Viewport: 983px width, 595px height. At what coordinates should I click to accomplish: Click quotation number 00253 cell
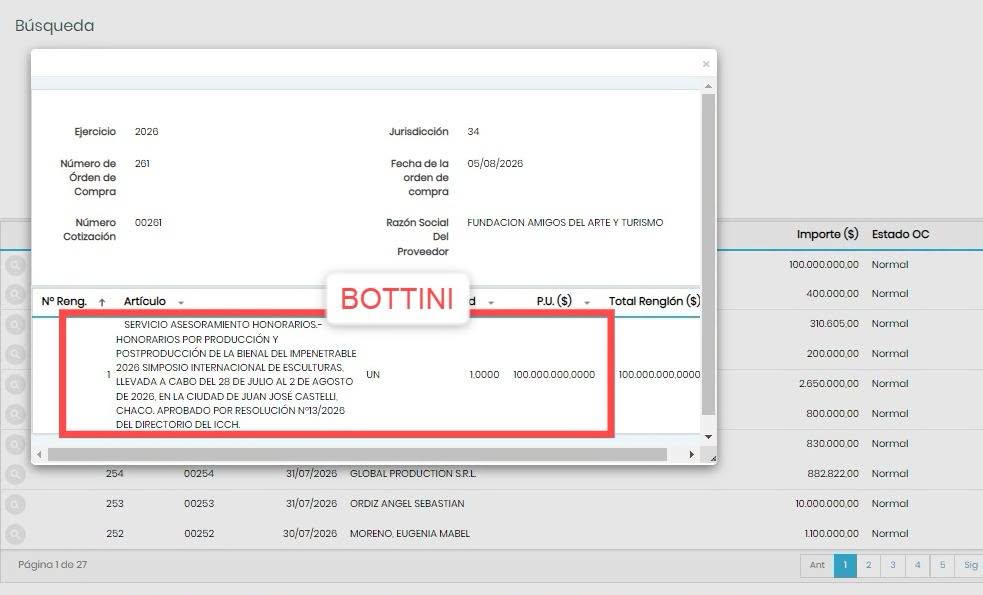click(x=199, y=504)
